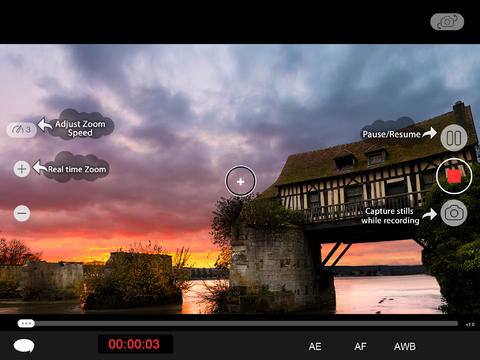
Task: Open the speech bubble help icon
Action: (24, 346)
